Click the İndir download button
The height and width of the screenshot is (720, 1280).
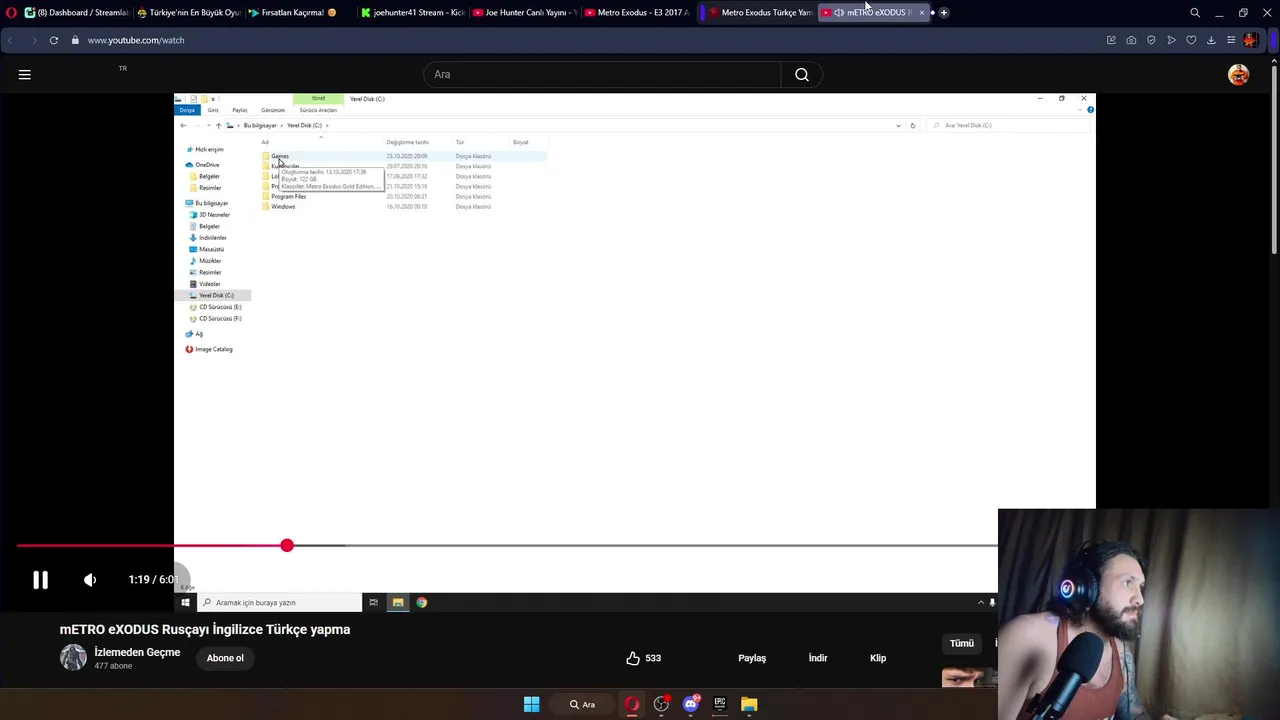[x=818, y=658]
